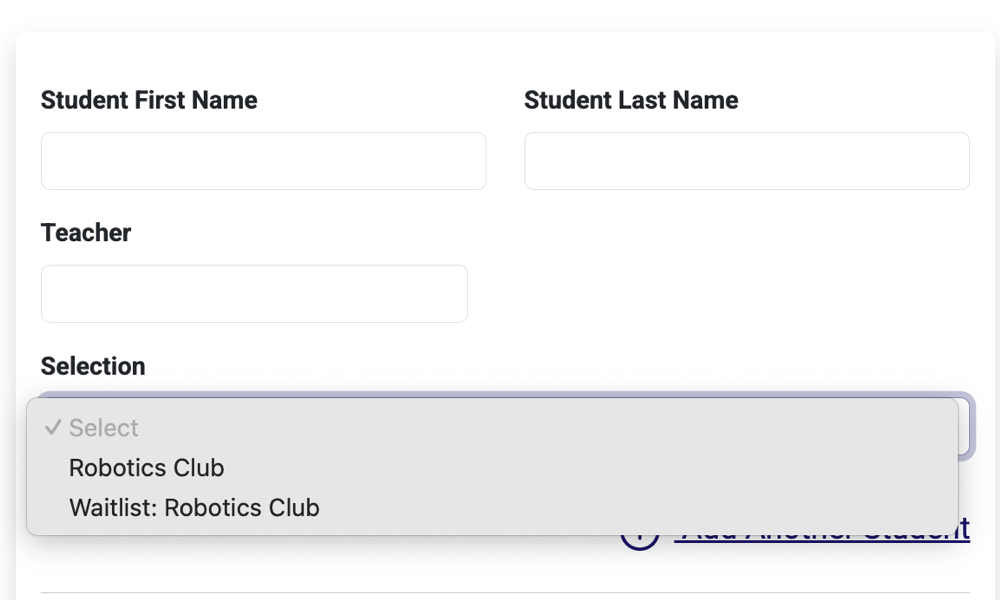The height and width of the screenshot is (600, 1000).
Task: Choose Waitlist: Robotics Club option
Action: [193, 508]
